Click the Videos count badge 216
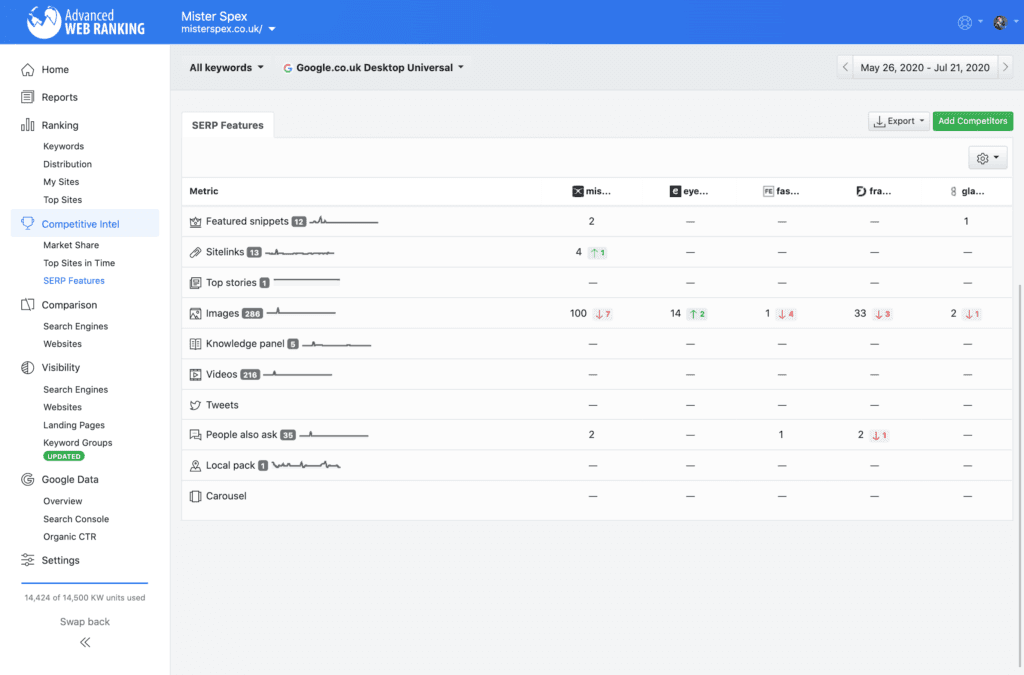Screen dimensions: 1024x675 pyautogui.click(x=250, y=375)
